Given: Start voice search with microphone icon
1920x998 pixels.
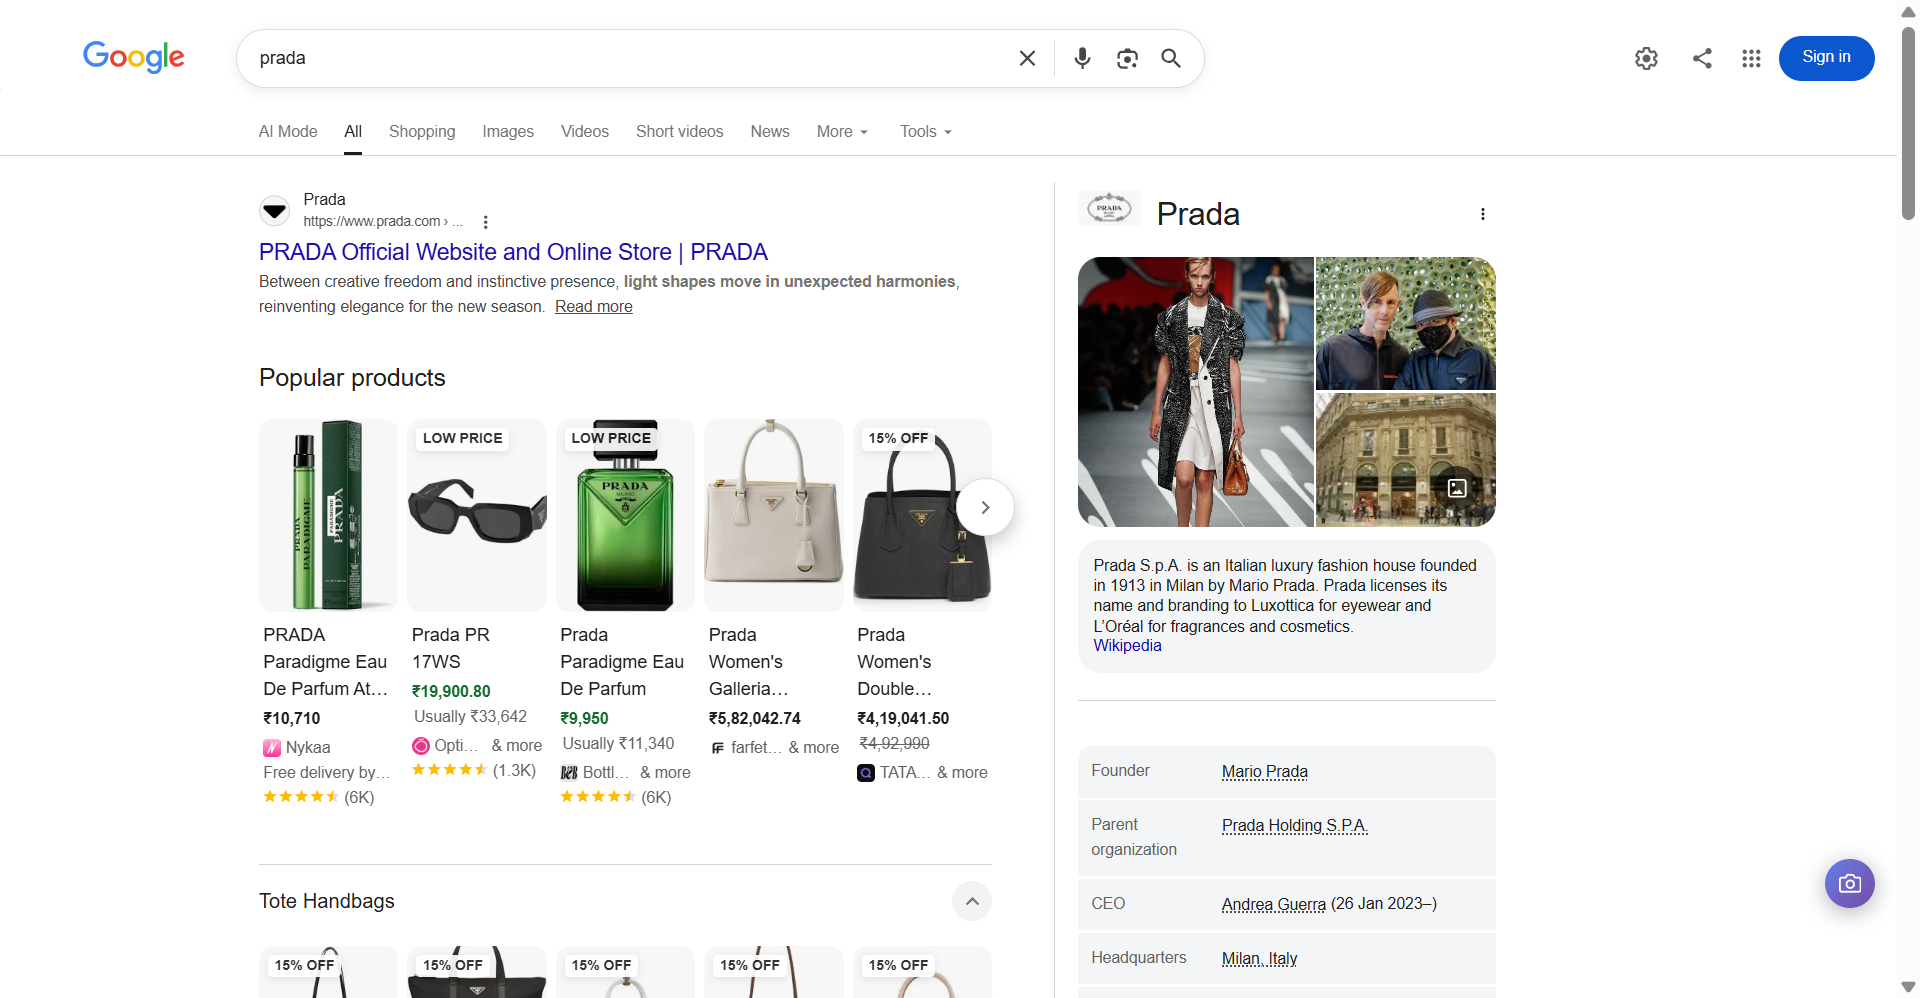Looking at the screenshot, I should pos(1082,58).
